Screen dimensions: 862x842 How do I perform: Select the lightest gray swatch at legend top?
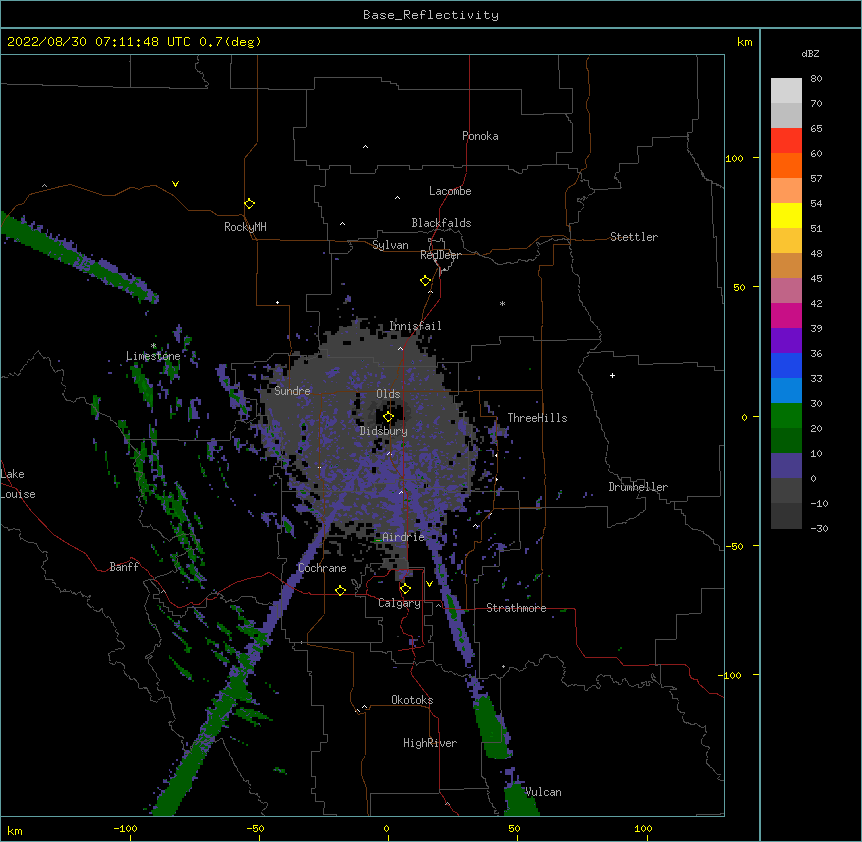786,91
